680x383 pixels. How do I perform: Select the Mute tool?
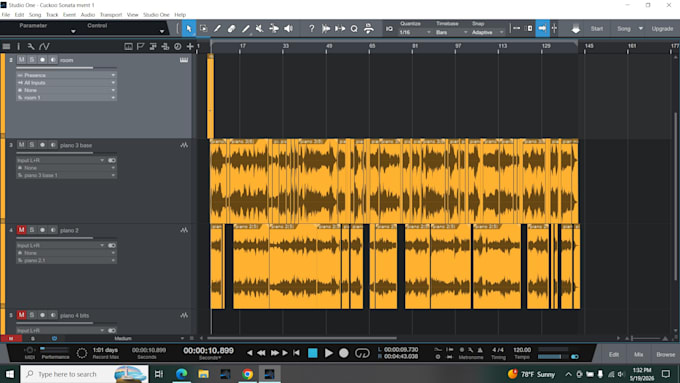click(x=259, y=29)
